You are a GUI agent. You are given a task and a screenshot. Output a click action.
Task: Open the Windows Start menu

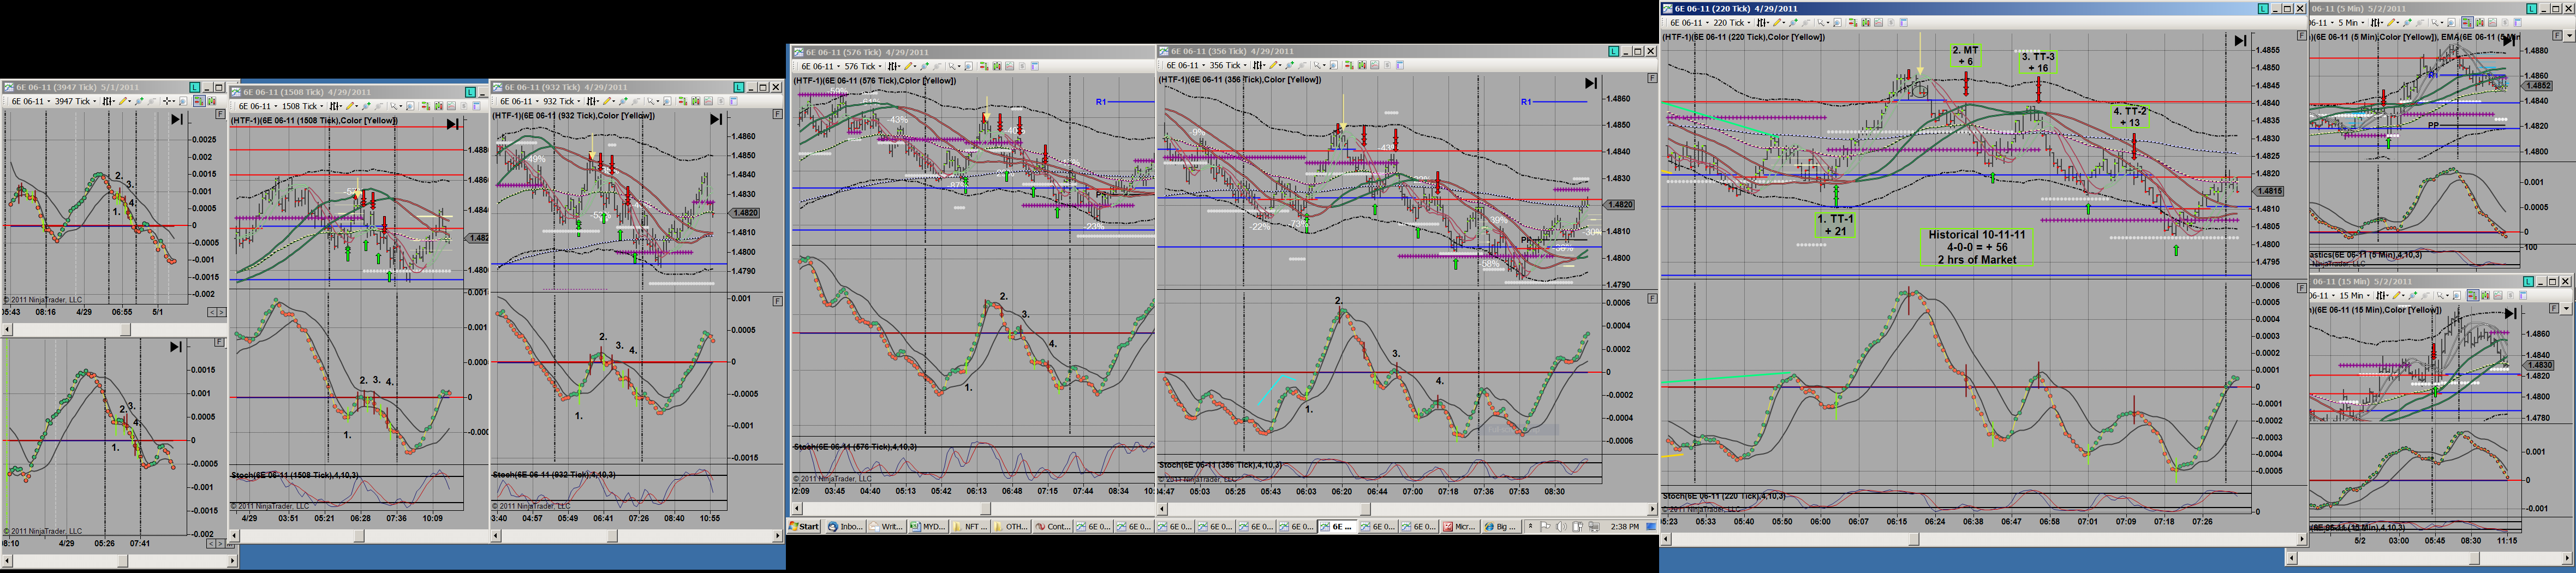(x=805, y=526)
